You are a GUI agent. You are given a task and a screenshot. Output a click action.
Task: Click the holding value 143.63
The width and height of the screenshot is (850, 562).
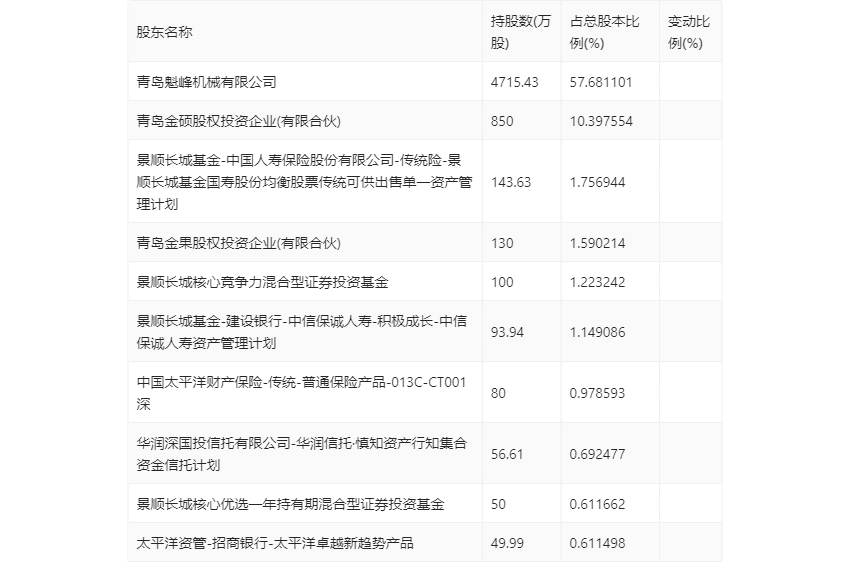[x=511, y=182]
